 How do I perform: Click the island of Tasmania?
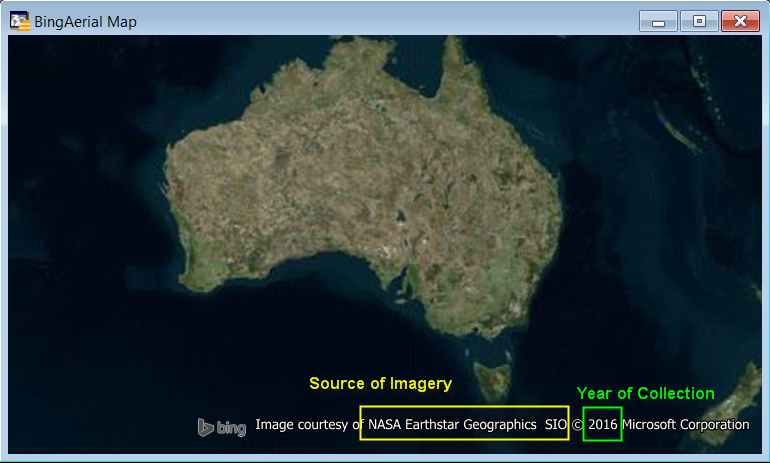[492, 379]
